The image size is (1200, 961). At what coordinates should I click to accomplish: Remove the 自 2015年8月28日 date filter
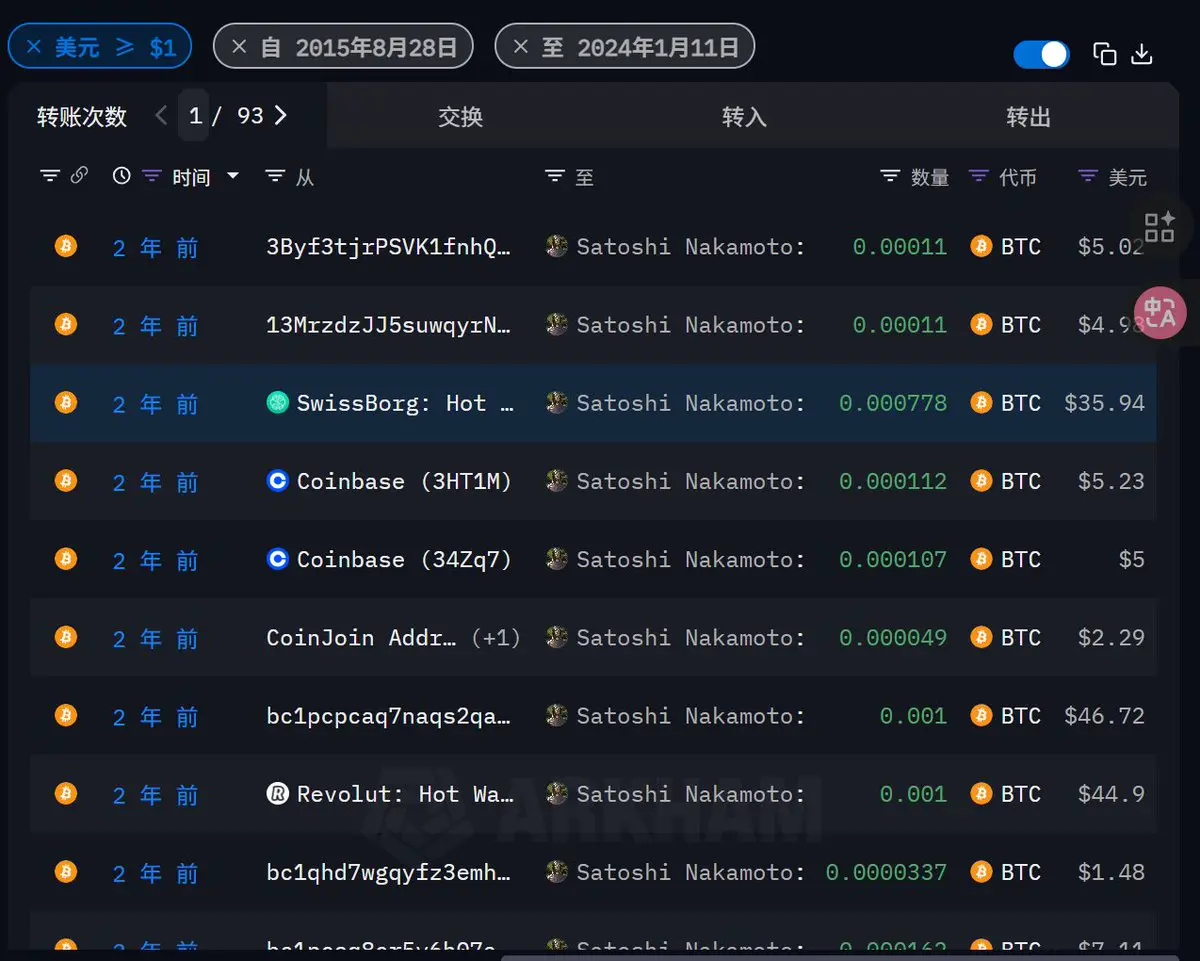point(239,47)
